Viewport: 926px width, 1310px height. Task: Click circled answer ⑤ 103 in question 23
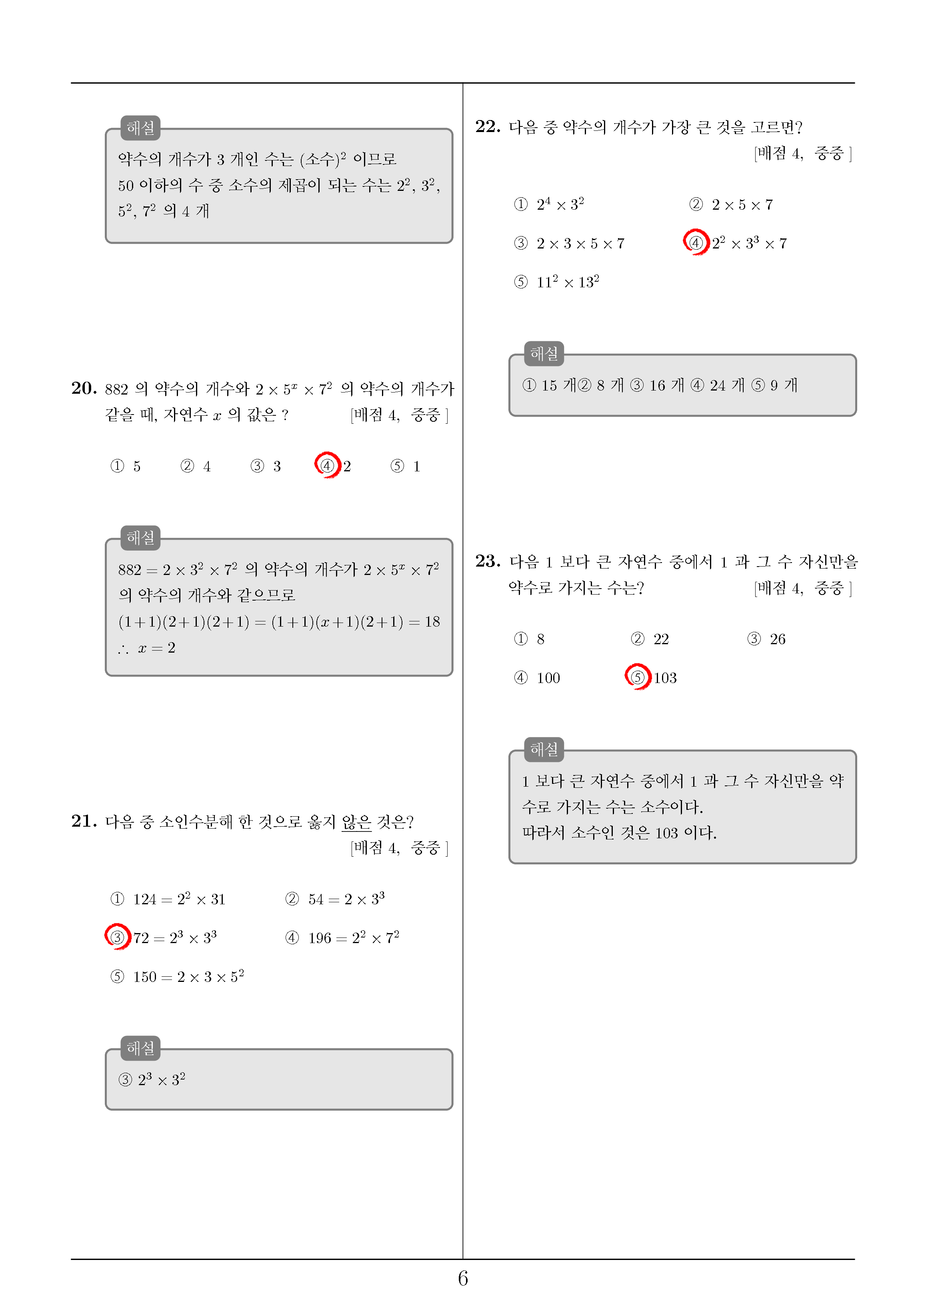652,677
